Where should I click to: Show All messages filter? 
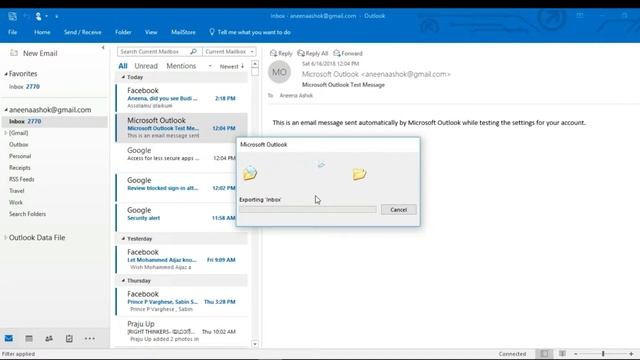[x=123, y=66]
